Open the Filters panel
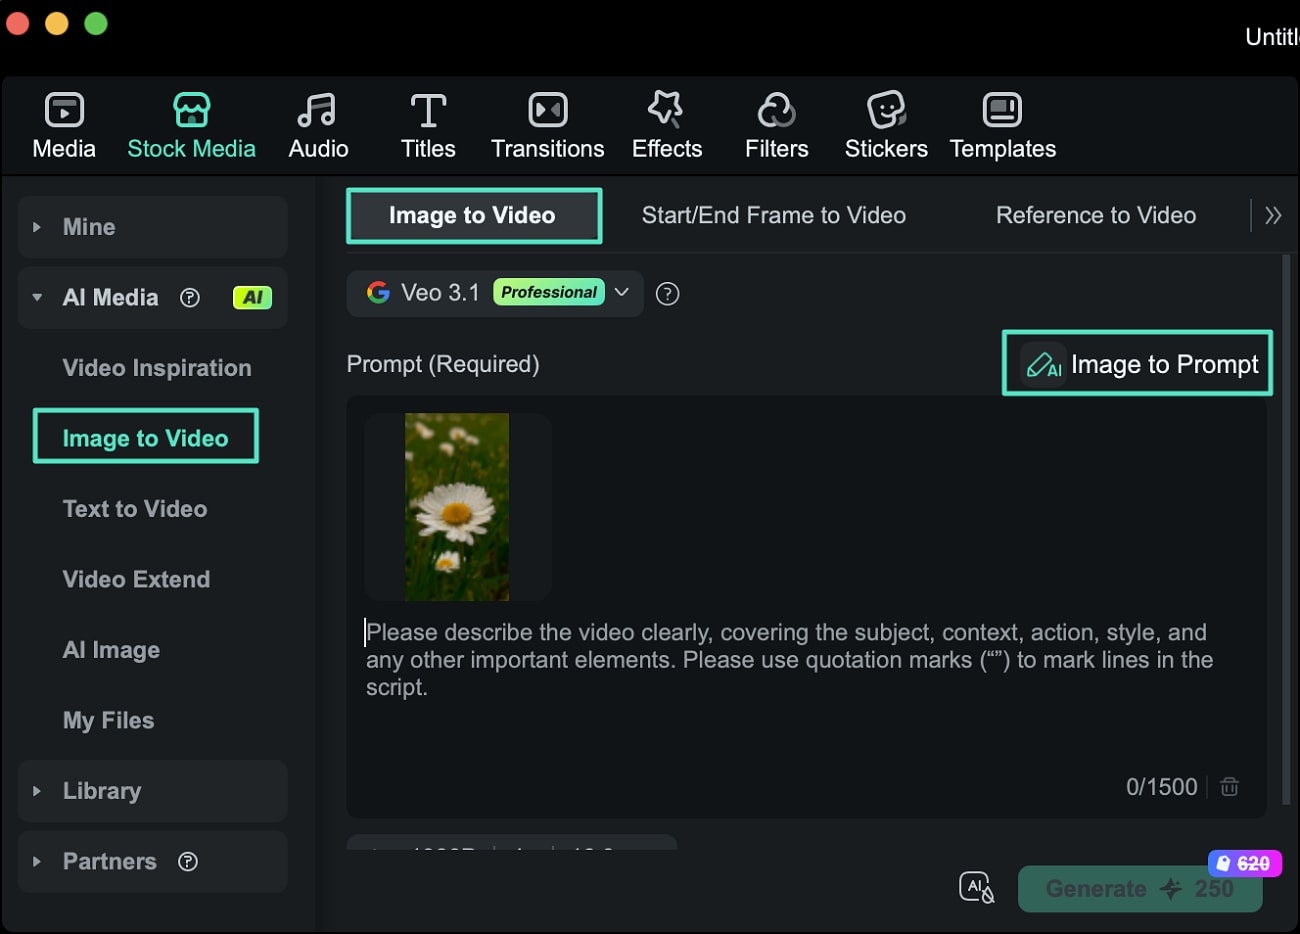The image size is (1300, 934). pyautogui.click(x=776, y=126)
